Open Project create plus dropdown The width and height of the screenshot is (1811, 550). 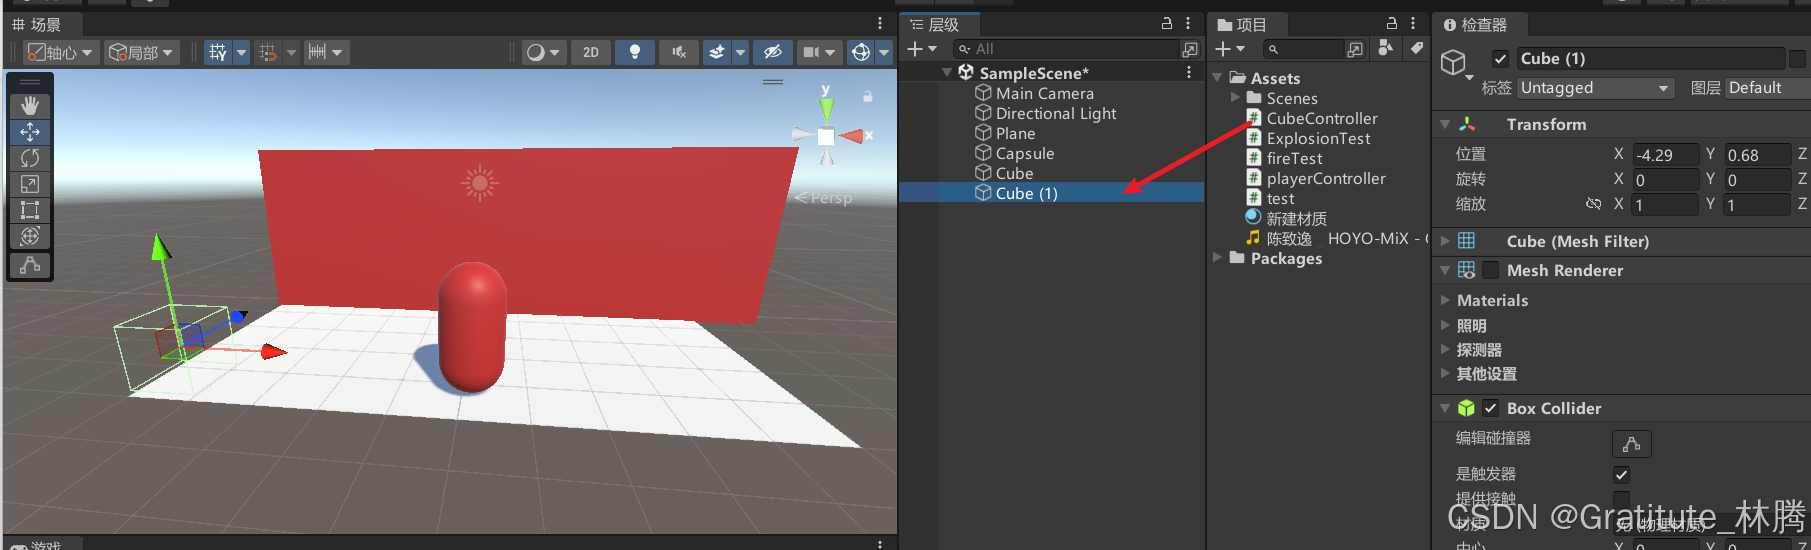1230,49
